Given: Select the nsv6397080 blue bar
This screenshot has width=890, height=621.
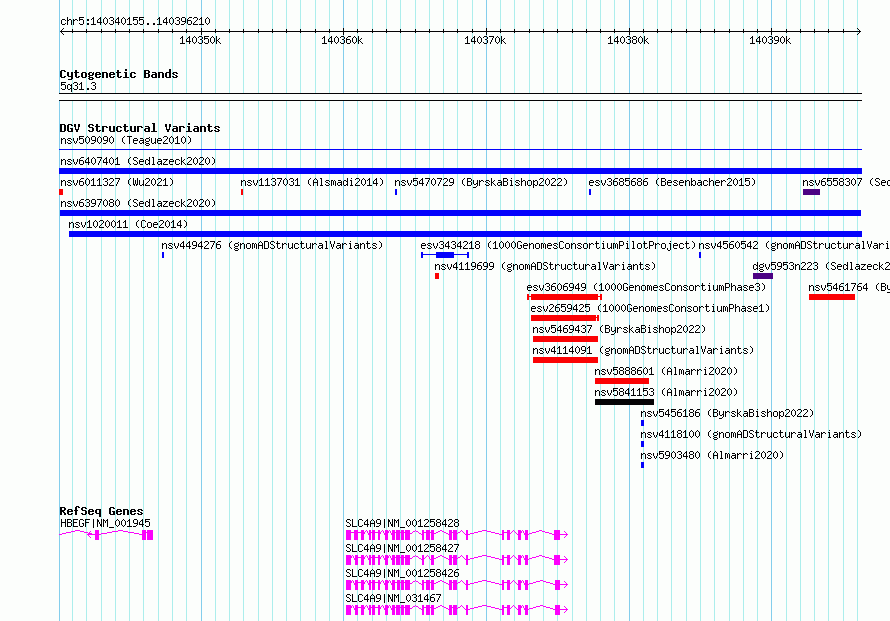Looking at the screenshot, I should tap(460, 213).
